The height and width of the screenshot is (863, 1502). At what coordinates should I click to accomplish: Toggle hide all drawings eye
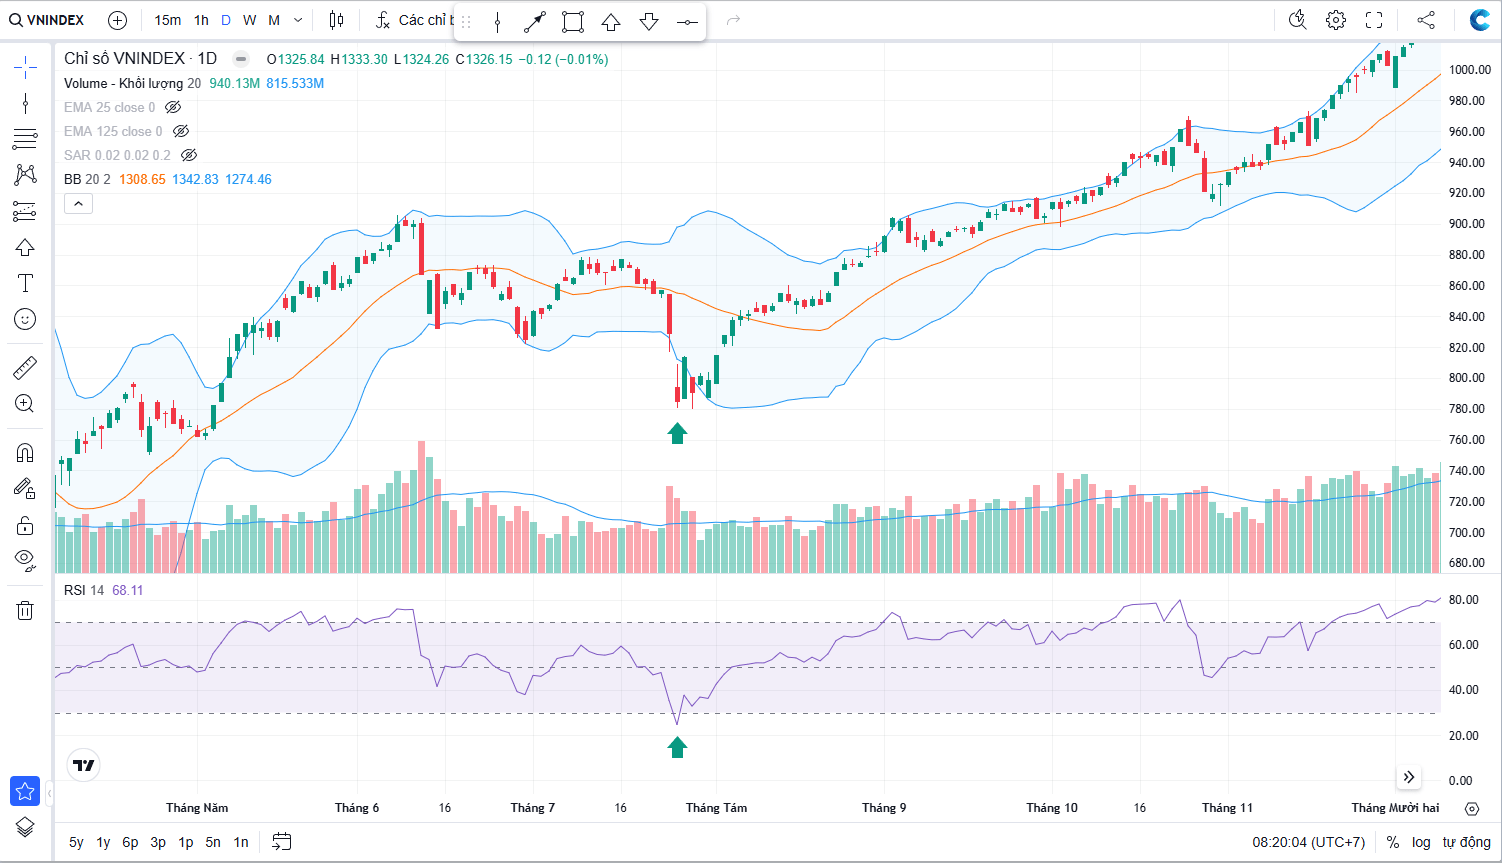25,559
